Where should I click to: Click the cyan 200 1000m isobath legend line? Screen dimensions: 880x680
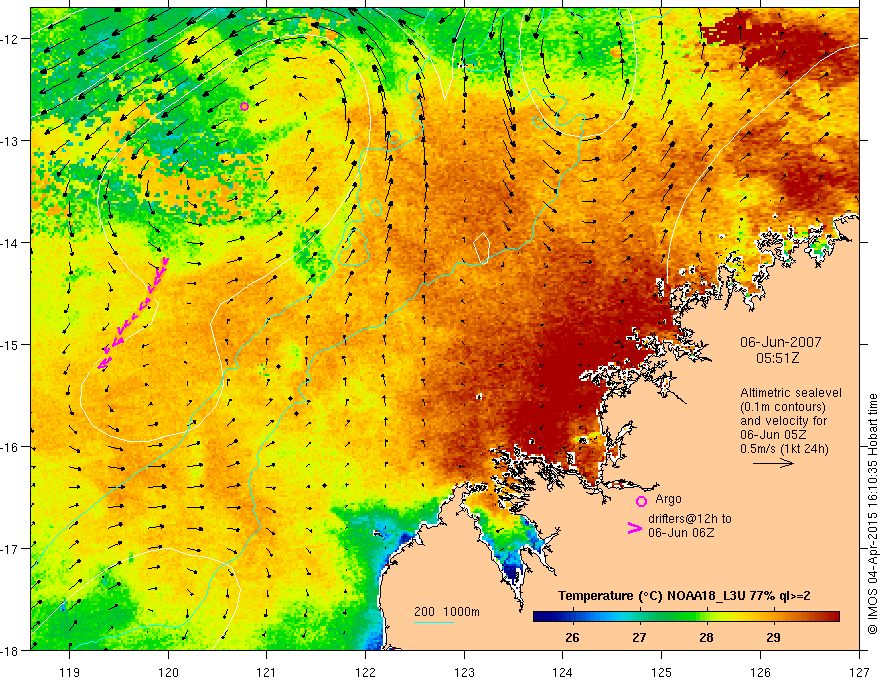point(434,622)
